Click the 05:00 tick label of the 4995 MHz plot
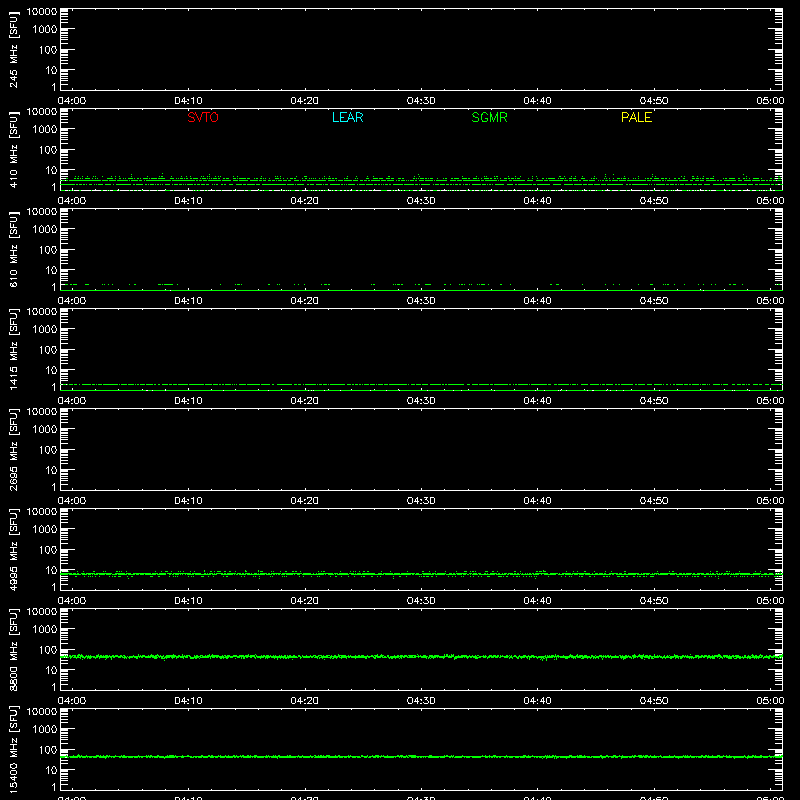This screenshot has height=800, width=800. (770, 601)
